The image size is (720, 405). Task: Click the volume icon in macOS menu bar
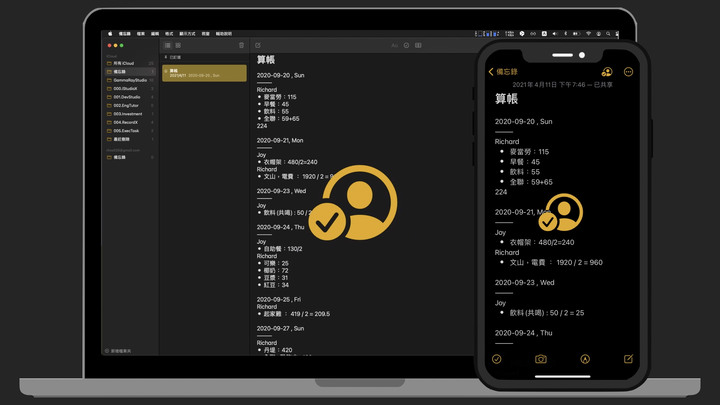[x=555, y=34]
